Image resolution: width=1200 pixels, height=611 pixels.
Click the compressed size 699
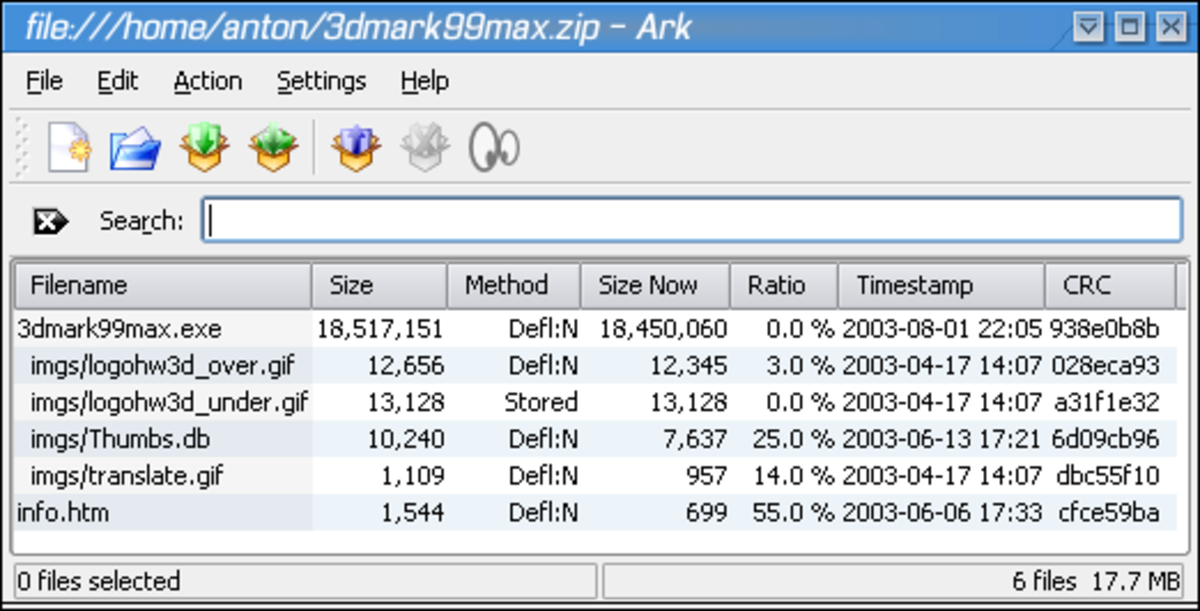pyautogui.click(x=706, y=513)
